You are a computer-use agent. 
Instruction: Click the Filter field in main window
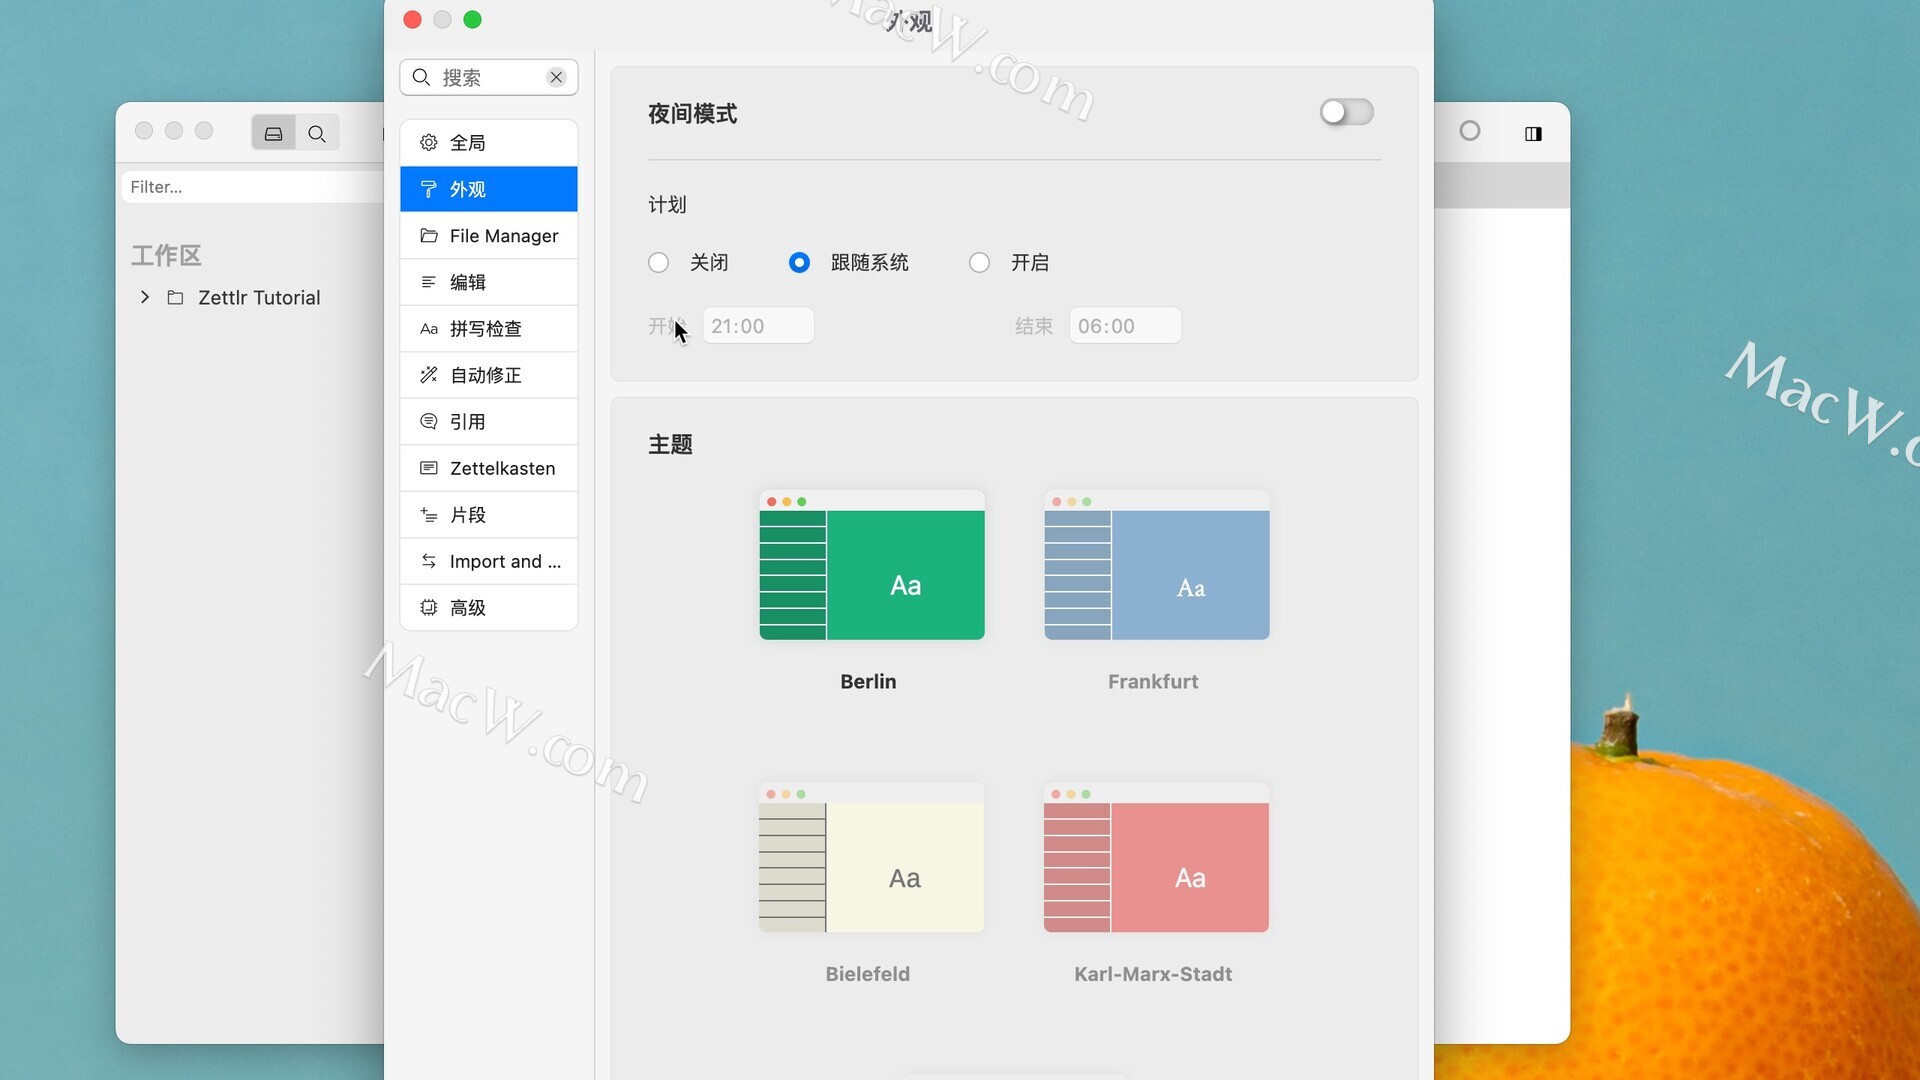pos(252,187)
